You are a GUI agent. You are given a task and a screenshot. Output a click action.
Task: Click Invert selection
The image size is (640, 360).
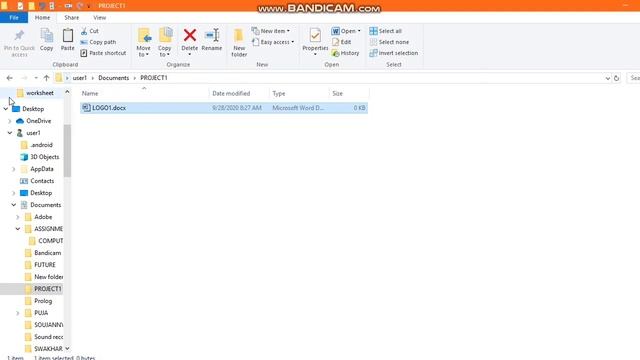click(393, 53)
